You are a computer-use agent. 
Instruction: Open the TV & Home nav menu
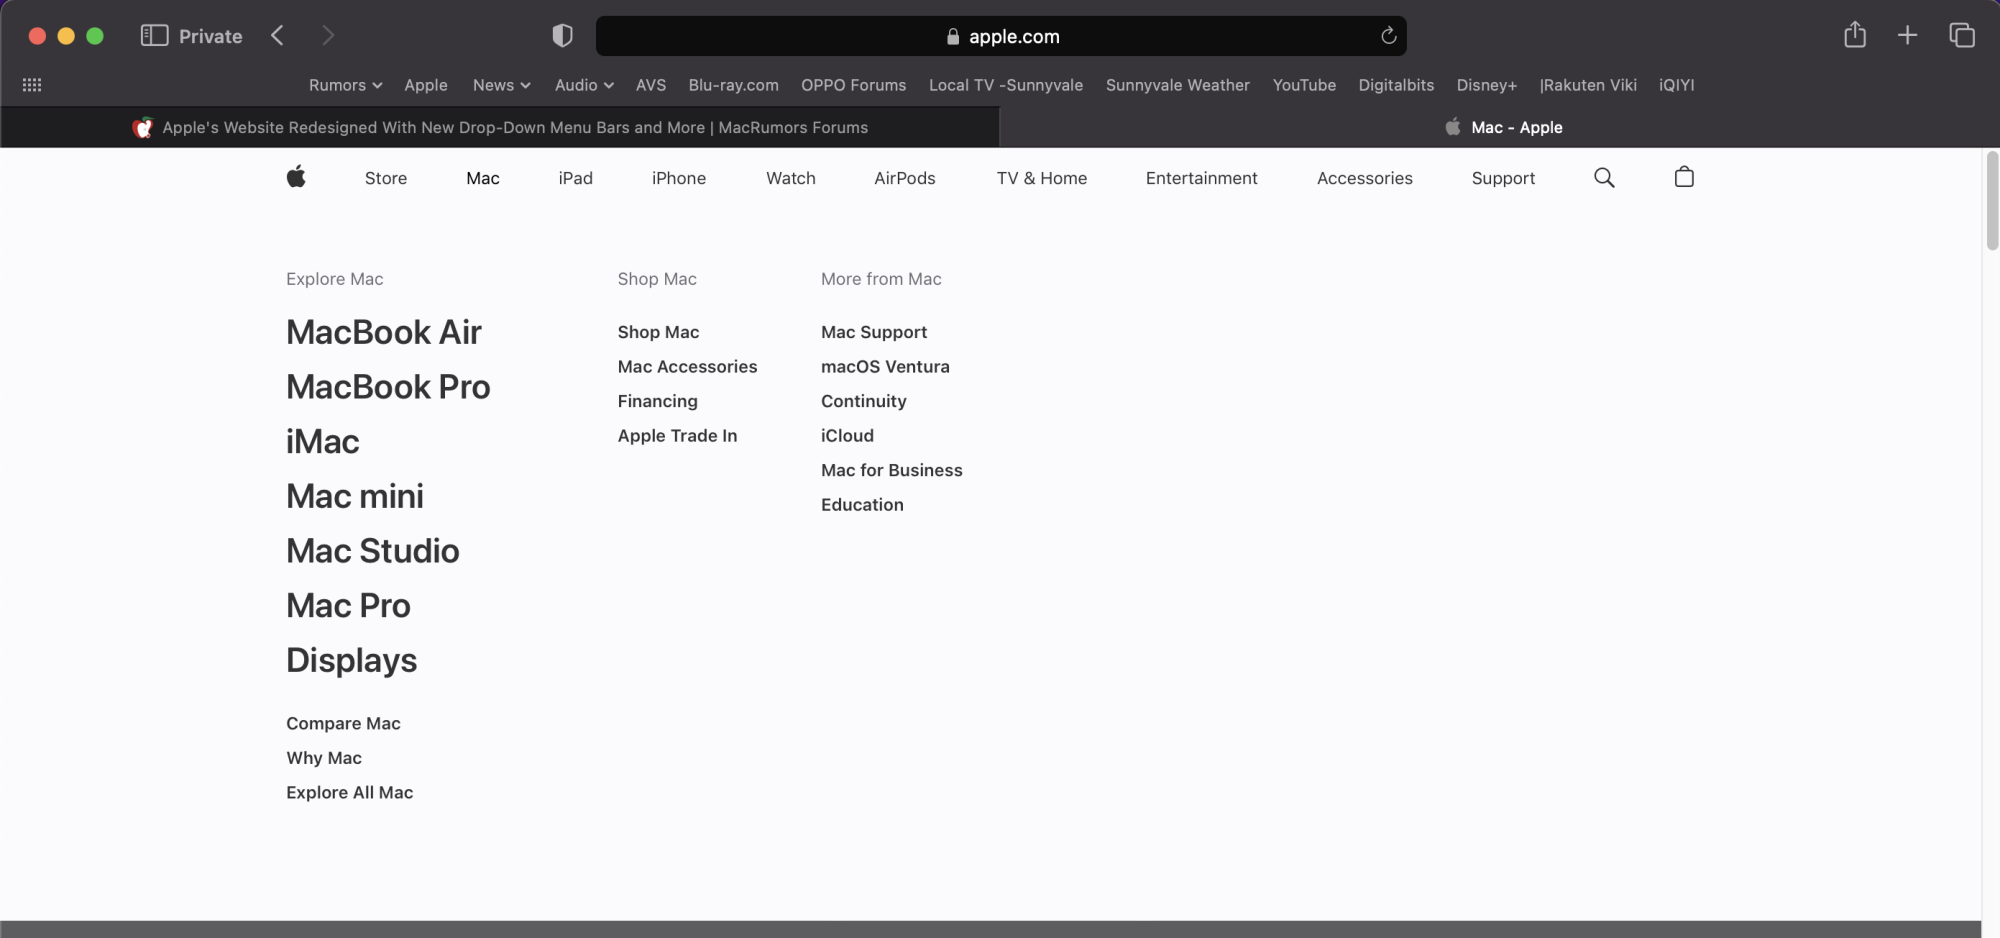point(1042,178)
